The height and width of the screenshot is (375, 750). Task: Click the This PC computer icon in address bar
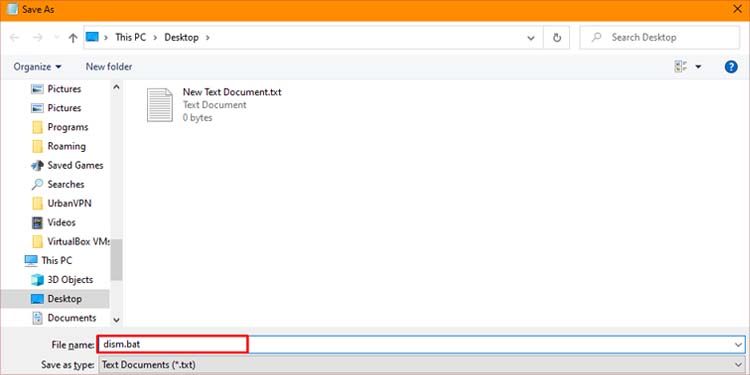click(x=91, y=37)
